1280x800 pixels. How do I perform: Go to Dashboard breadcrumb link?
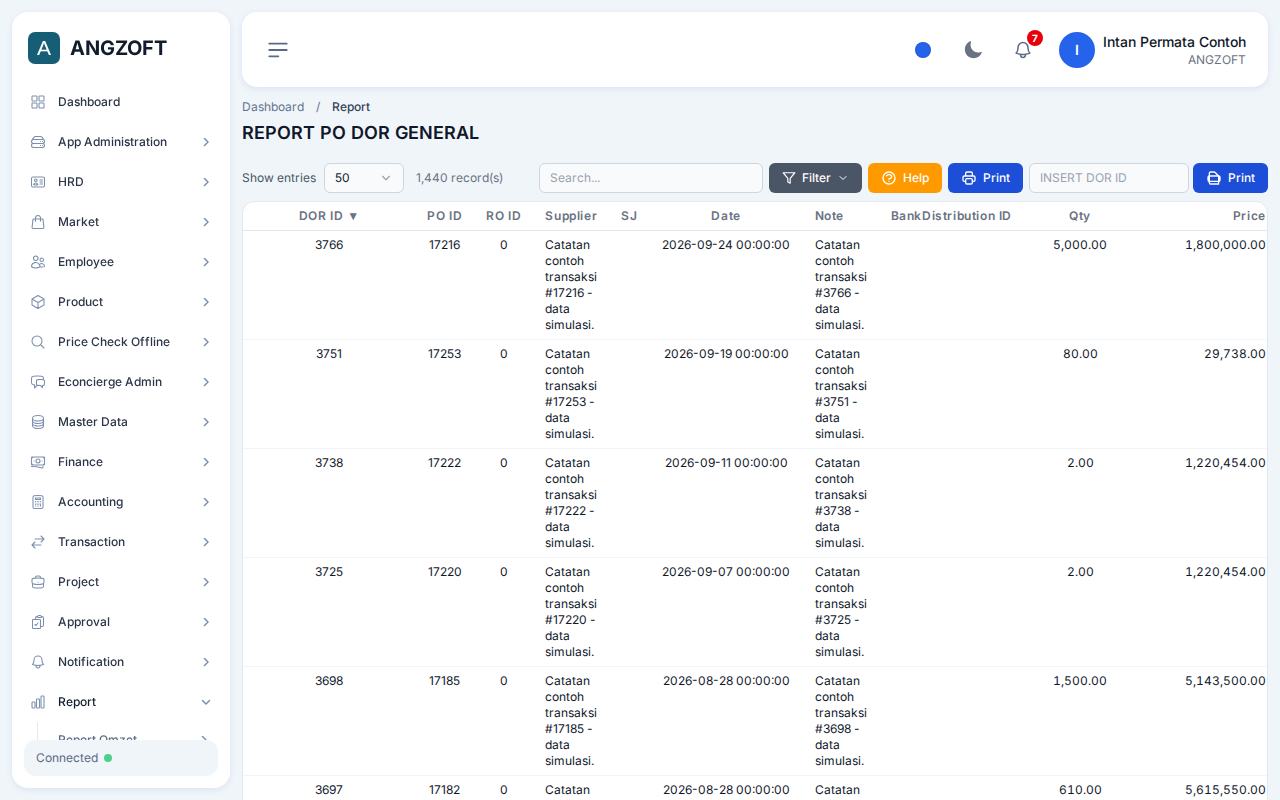(273, 107)
